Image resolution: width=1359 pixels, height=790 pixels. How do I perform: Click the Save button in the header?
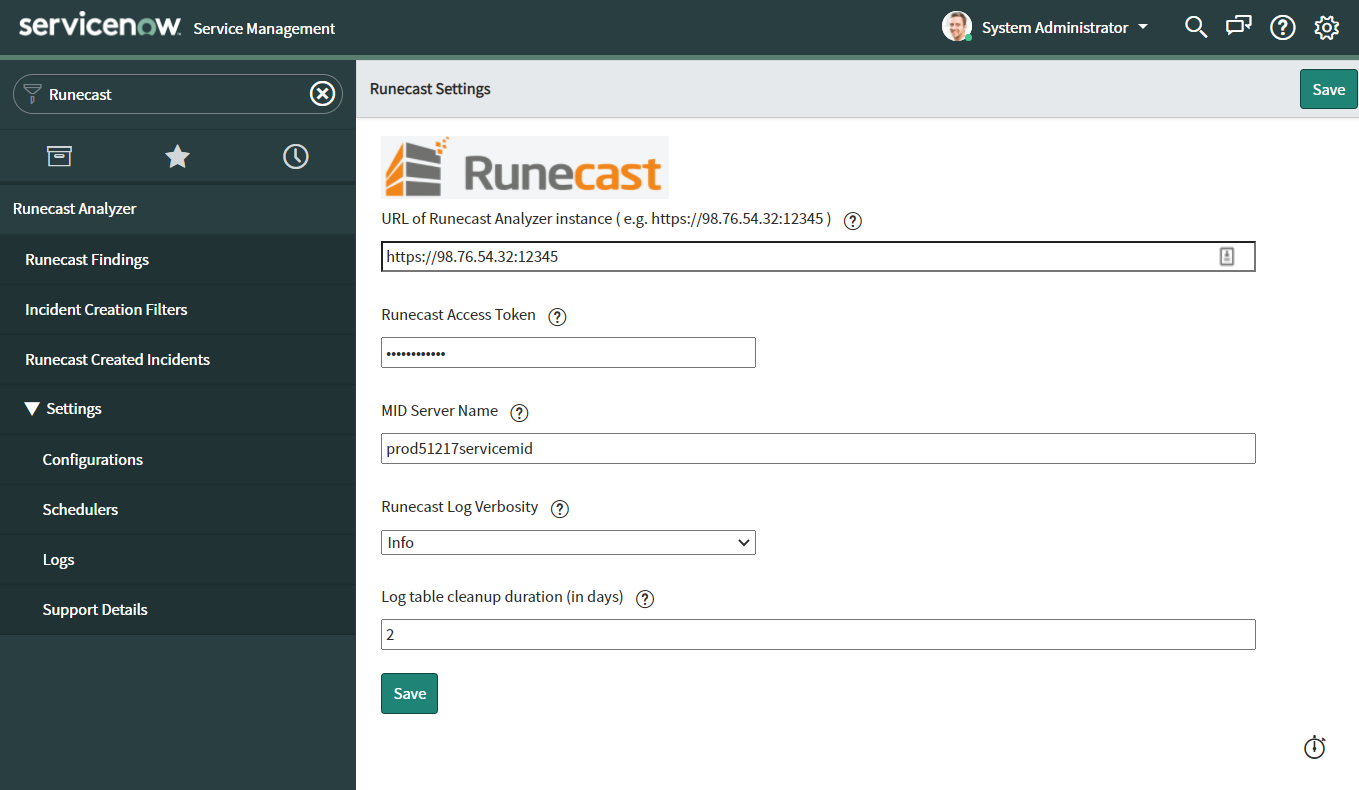1328,89
